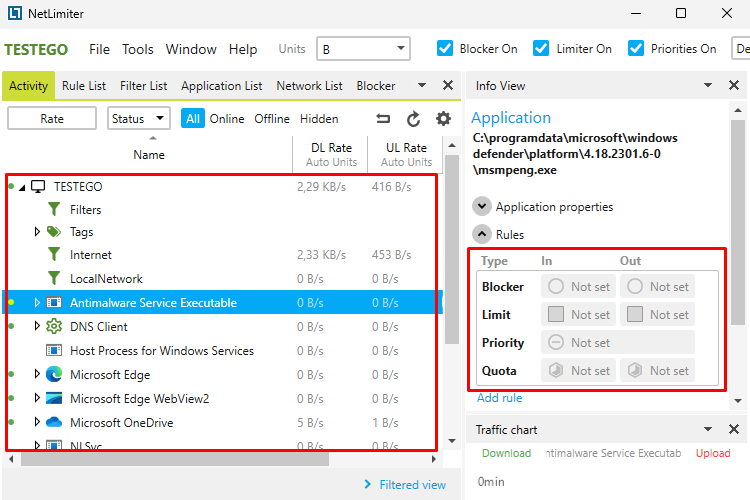Click the Host Process for Windows Services icon

point(54,350)
